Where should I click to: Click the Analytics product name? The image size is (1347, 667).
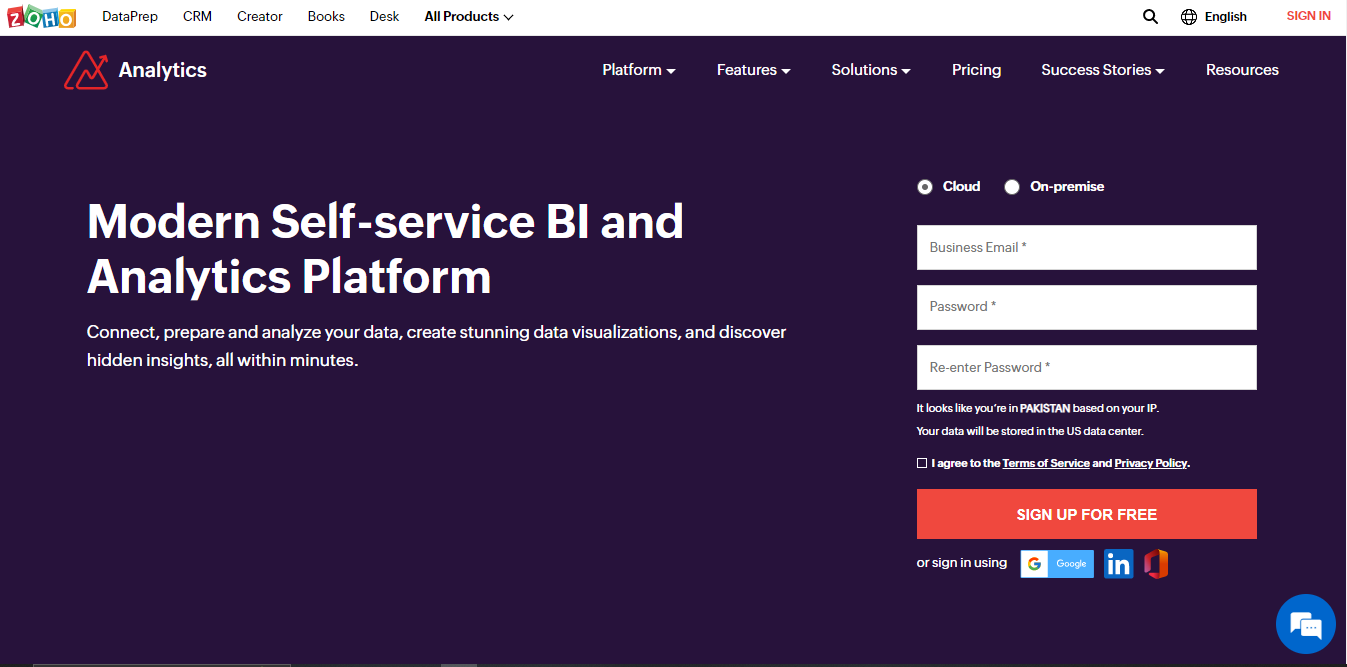coord(162,70)
